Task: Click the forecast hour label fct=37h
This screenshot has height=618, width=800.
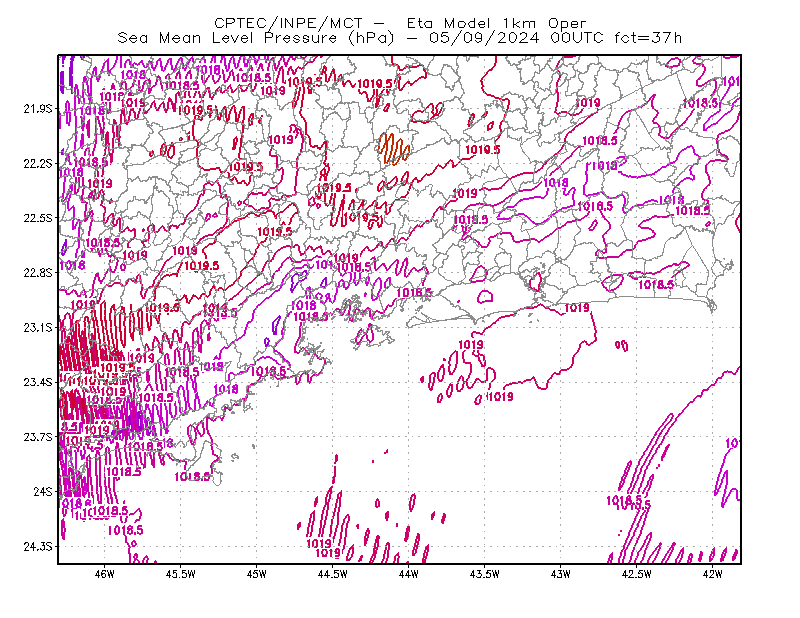Action: pos(648,38)
